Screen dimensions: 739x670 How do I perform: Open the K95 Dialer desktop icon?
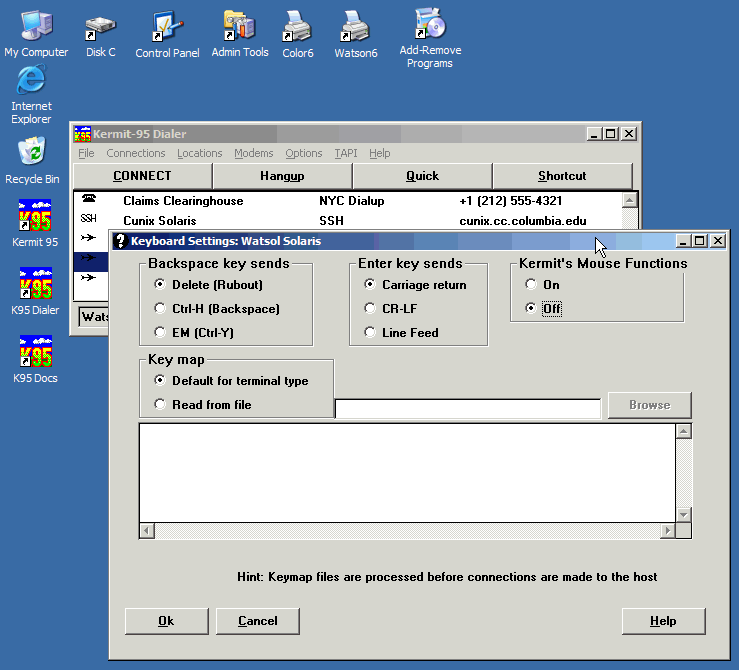coord(35,285)
